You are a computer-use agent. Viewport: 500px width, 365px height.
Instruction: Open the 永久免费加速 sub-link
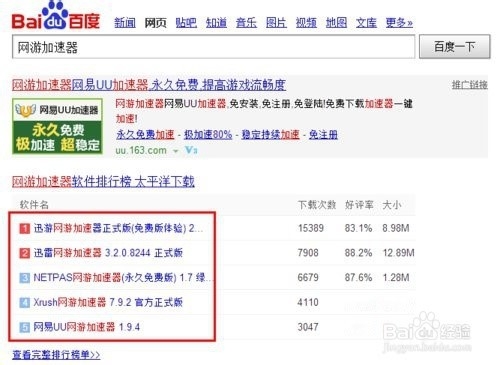145,135
